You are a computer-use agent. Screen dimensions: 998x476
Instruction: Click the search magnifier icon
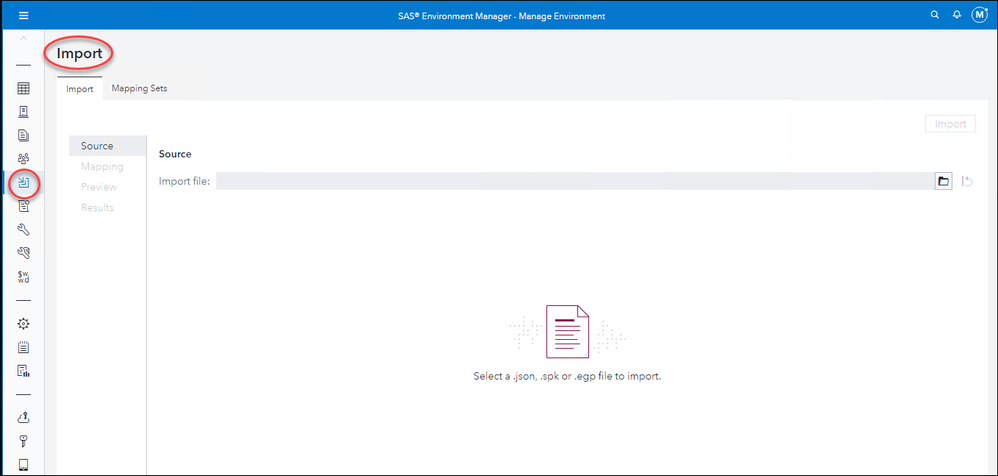[x=935, y=15]
